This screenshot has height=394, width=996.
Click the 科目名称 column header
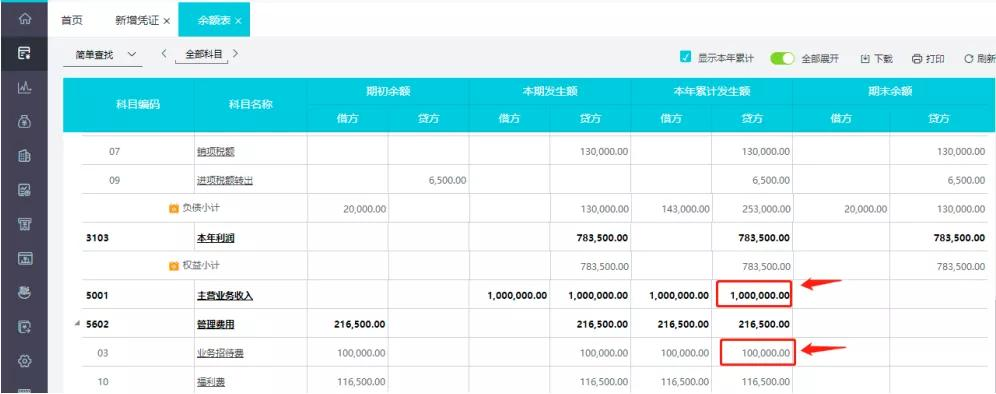click(251, 105)
